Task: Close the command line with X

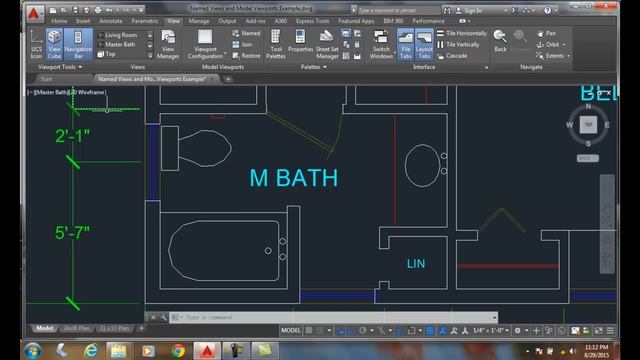Action: pyautogui.click(x=153, y=317)
